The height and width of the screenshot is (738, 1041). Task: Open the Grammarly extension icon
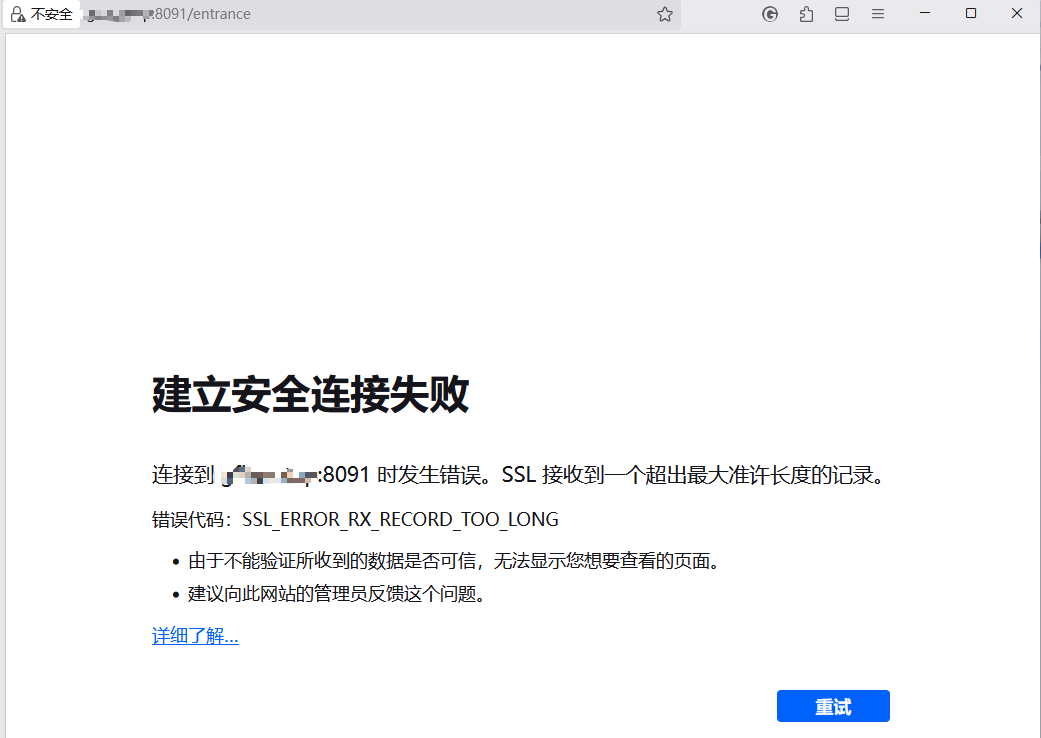click(x=770, y=14)
